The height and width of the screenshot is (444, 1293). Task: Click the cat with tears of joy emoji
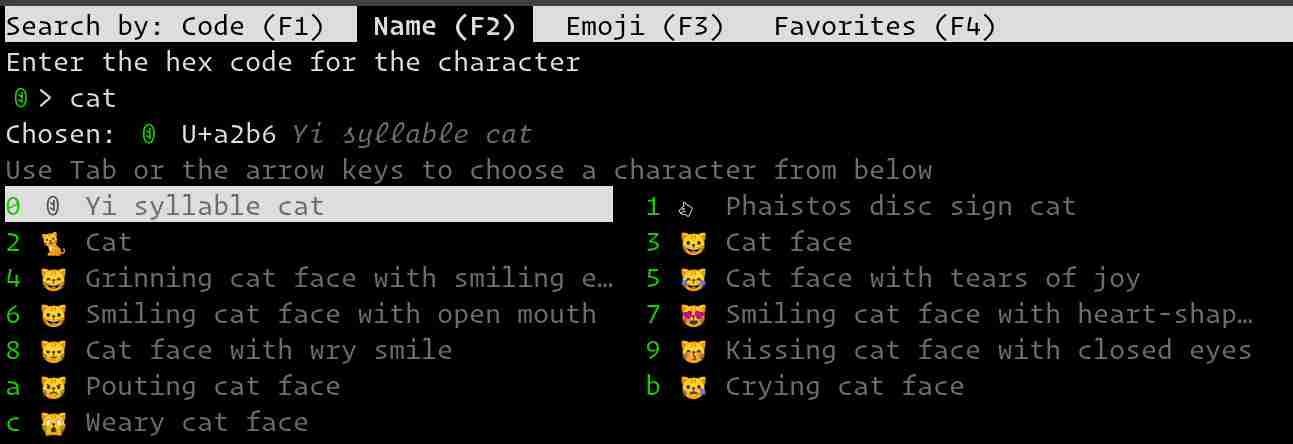692,279
